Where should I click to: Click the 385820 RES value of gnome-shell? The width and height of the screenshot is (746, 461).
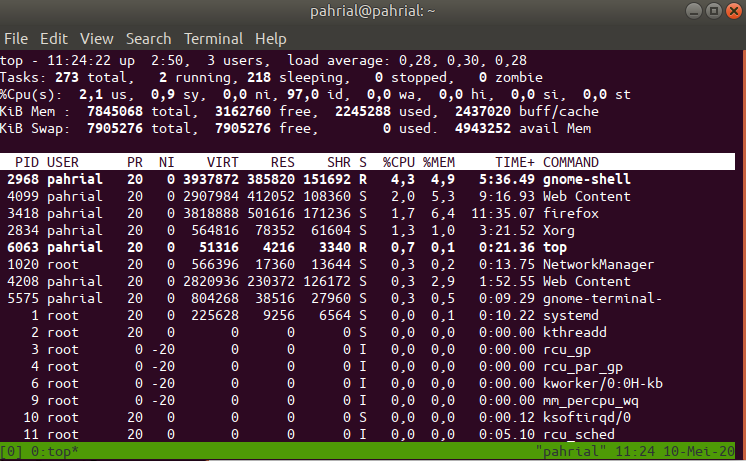(271, 179)
